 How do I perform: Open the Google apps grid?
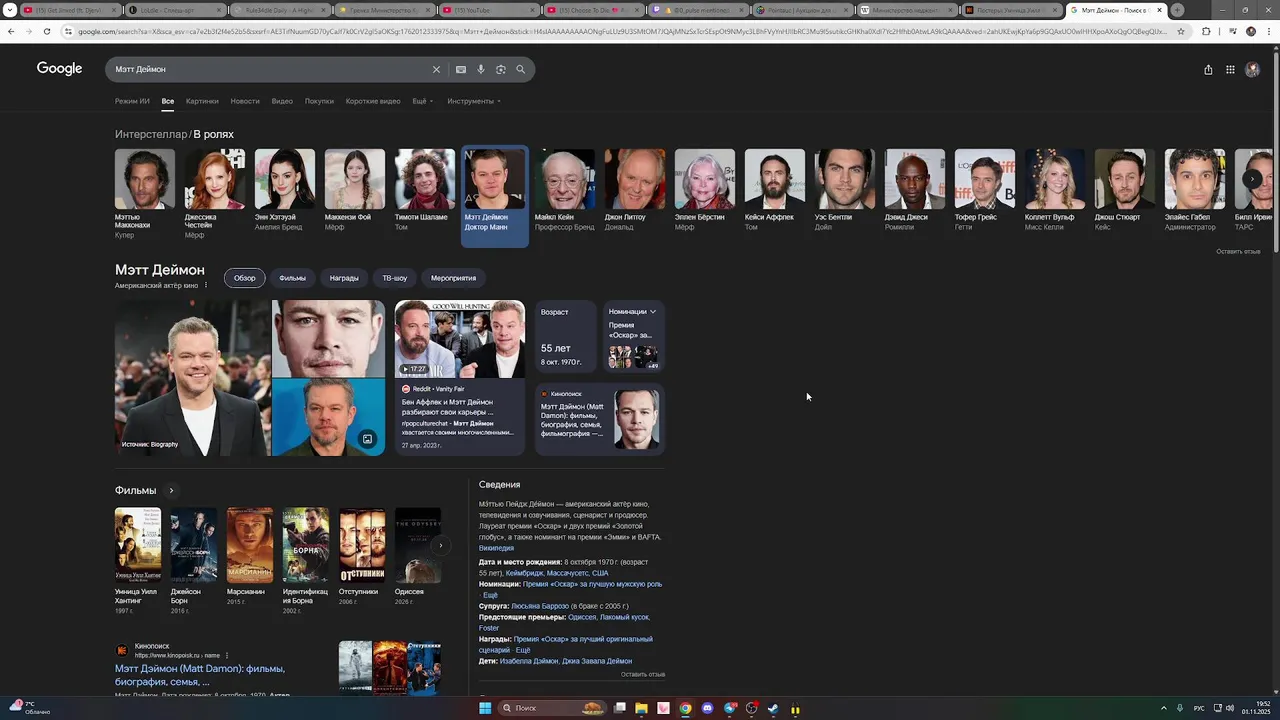(x=1230, y=70)
